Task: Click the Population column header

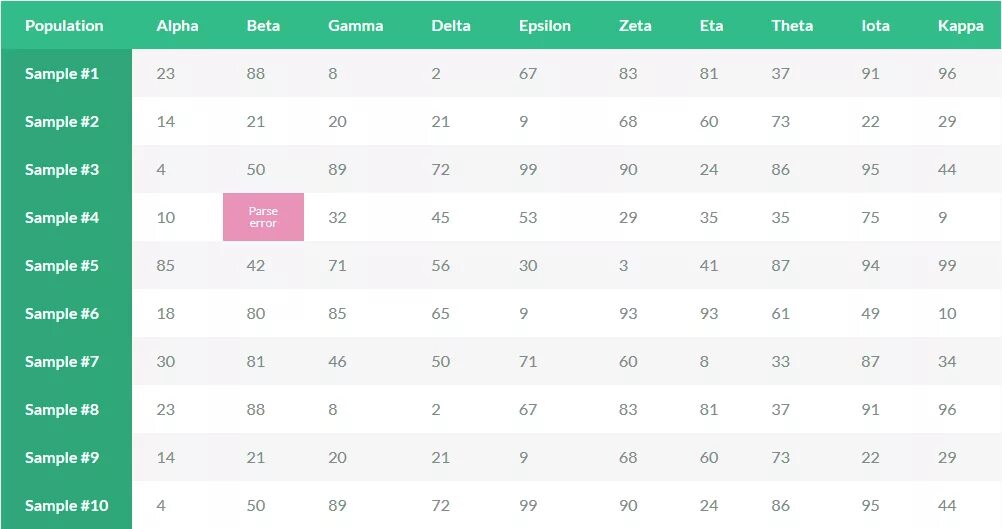Action: coord(64,26)
